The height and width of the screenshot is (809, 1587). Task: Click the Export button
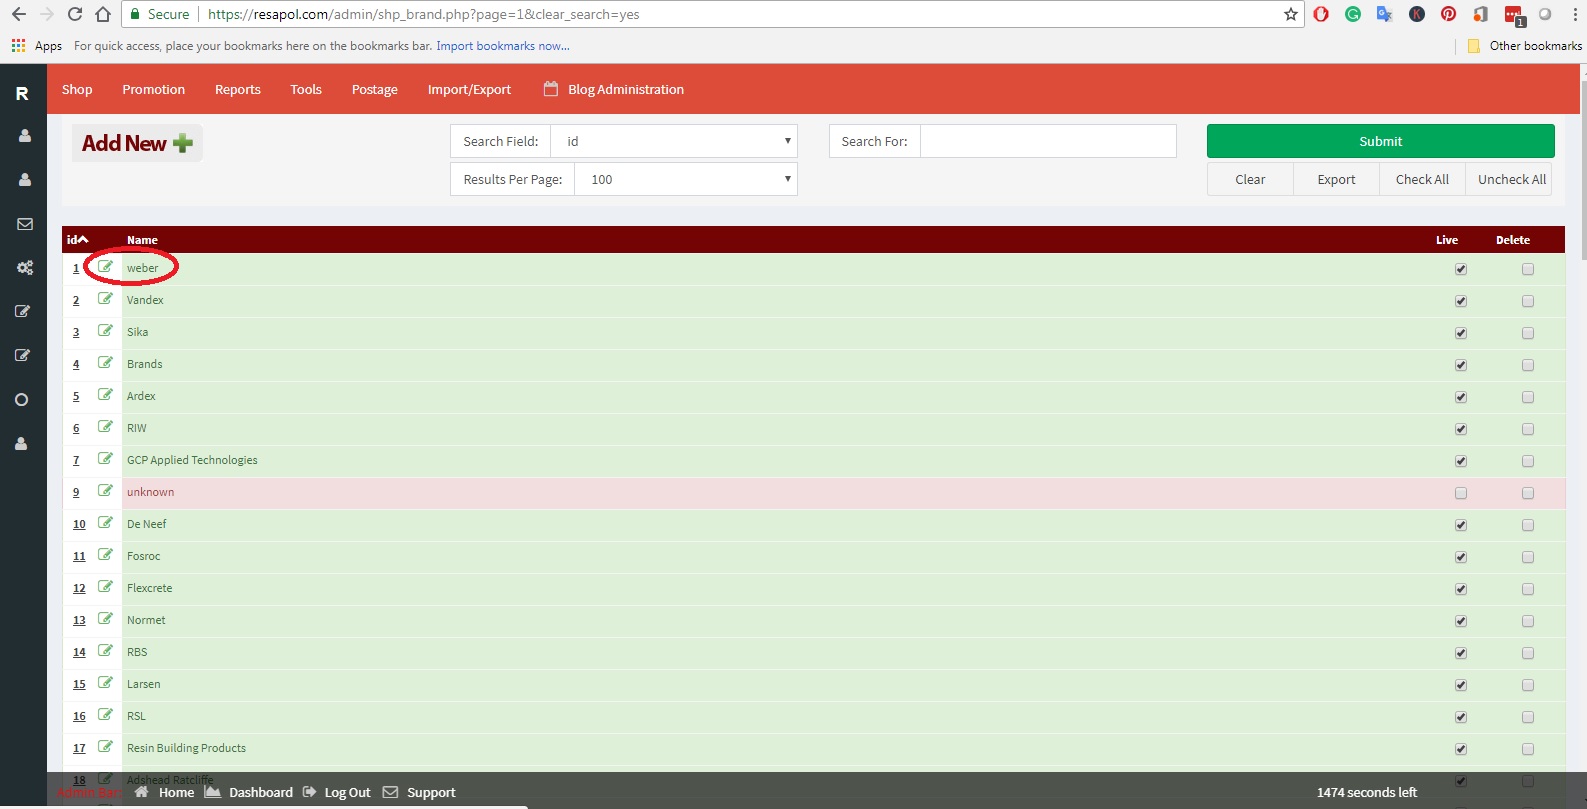click(1336, 179)
